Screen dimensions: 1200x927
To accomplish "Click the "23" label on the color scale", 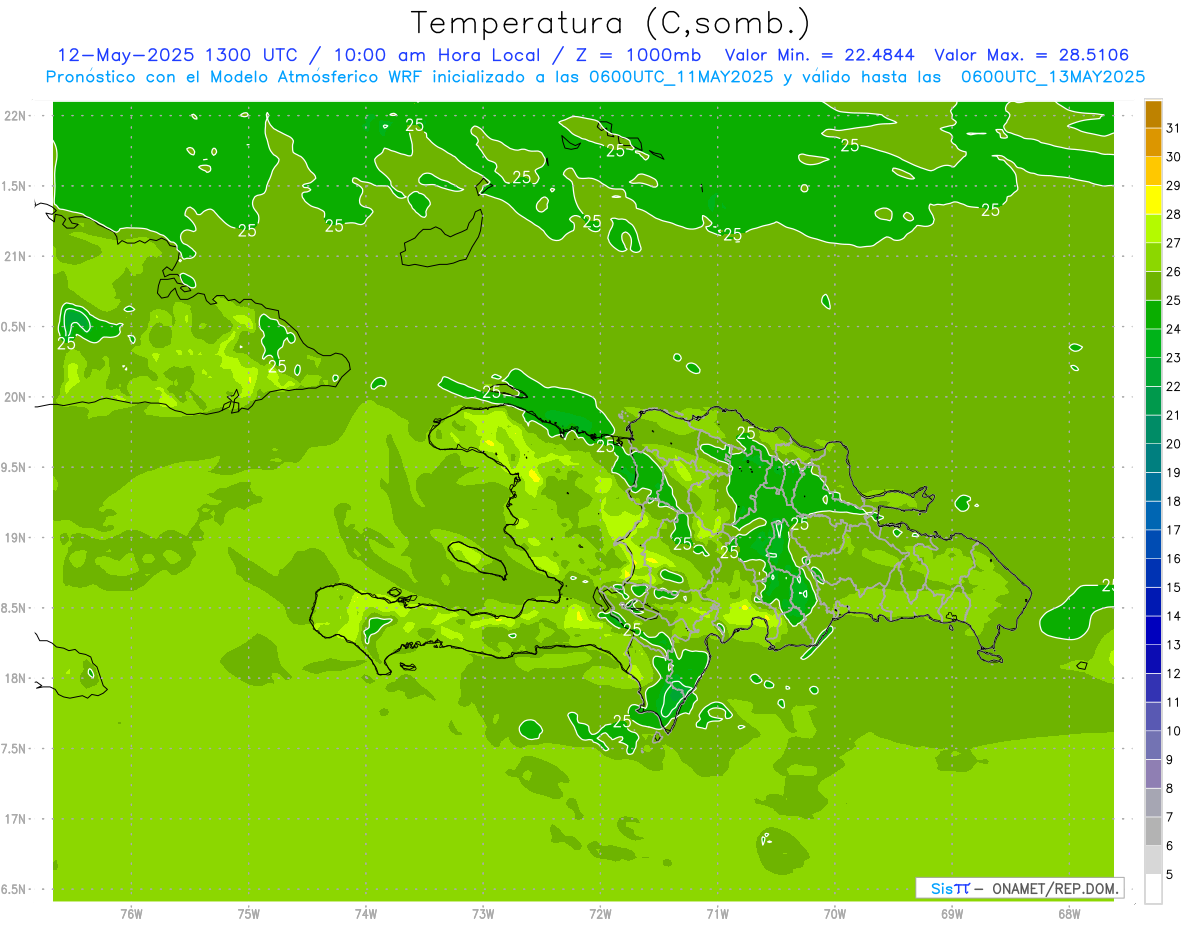I will [x=1174, y=358].
